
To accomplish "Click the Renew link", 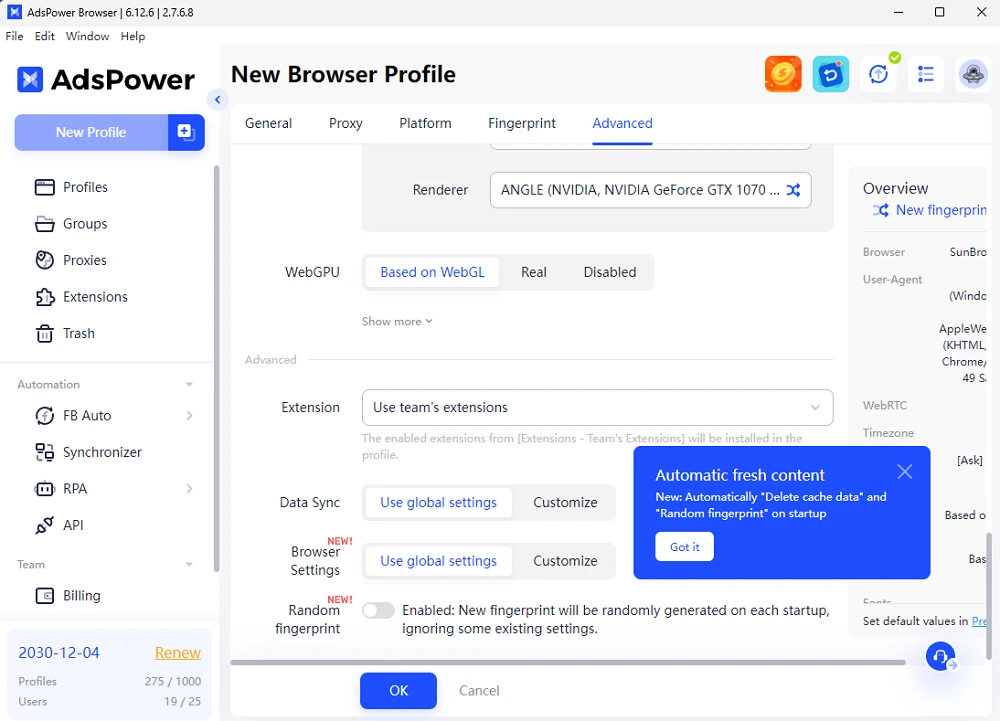I will click(x=178, y=653).
